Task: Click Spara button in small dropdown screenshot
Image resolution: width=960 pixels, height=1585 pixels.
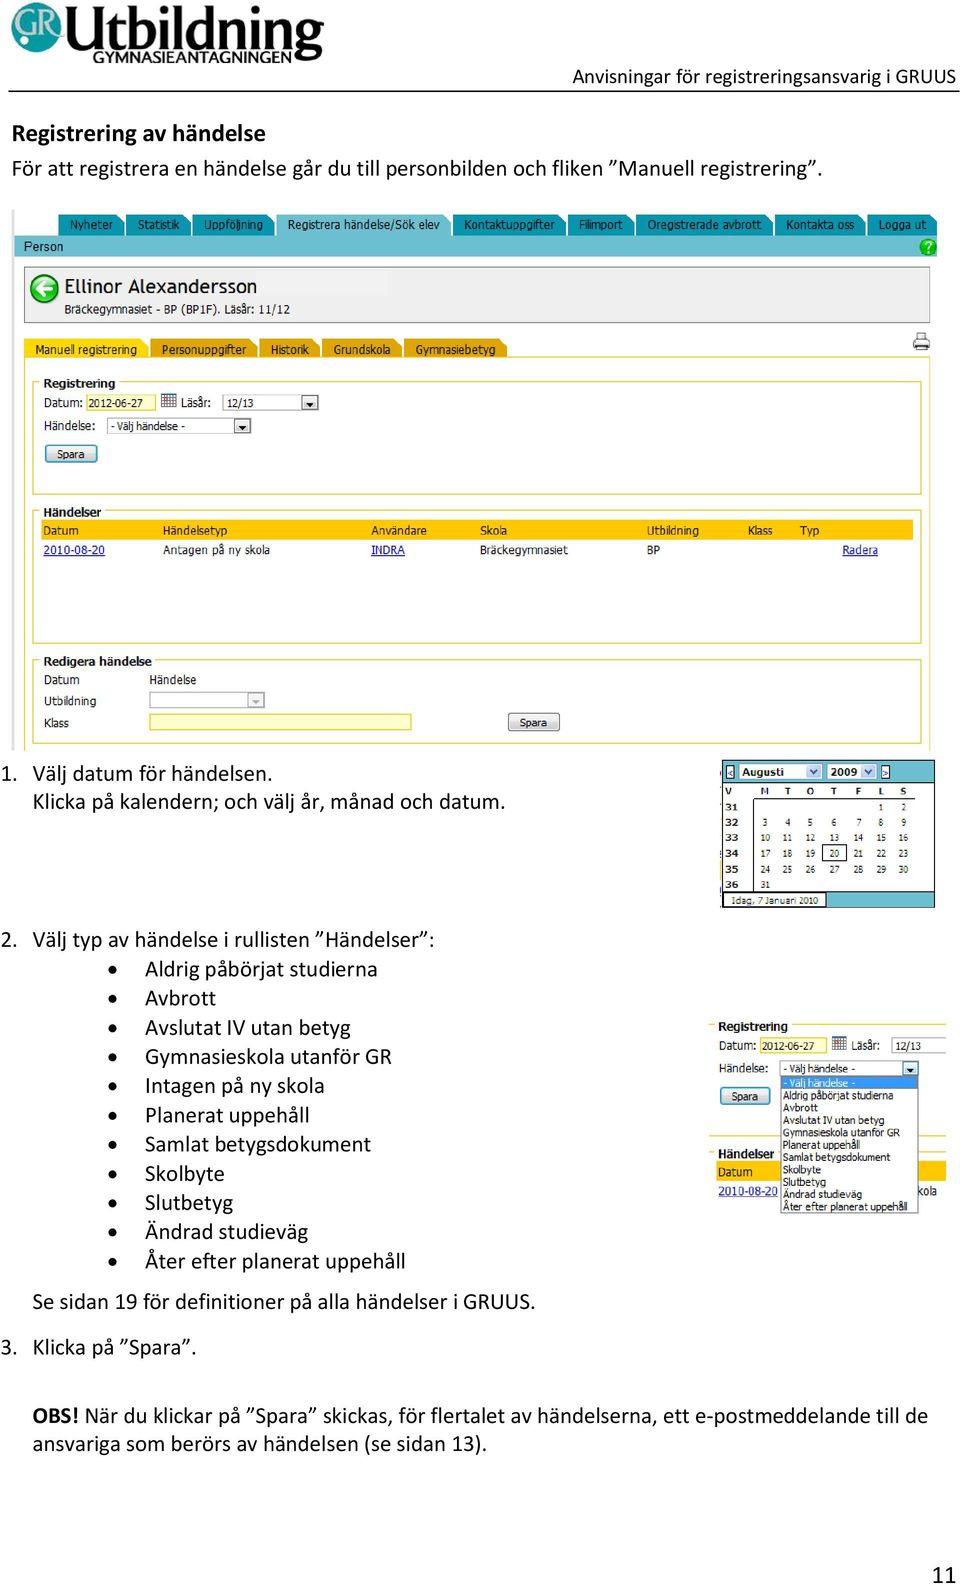Action: pos(745,1096)
